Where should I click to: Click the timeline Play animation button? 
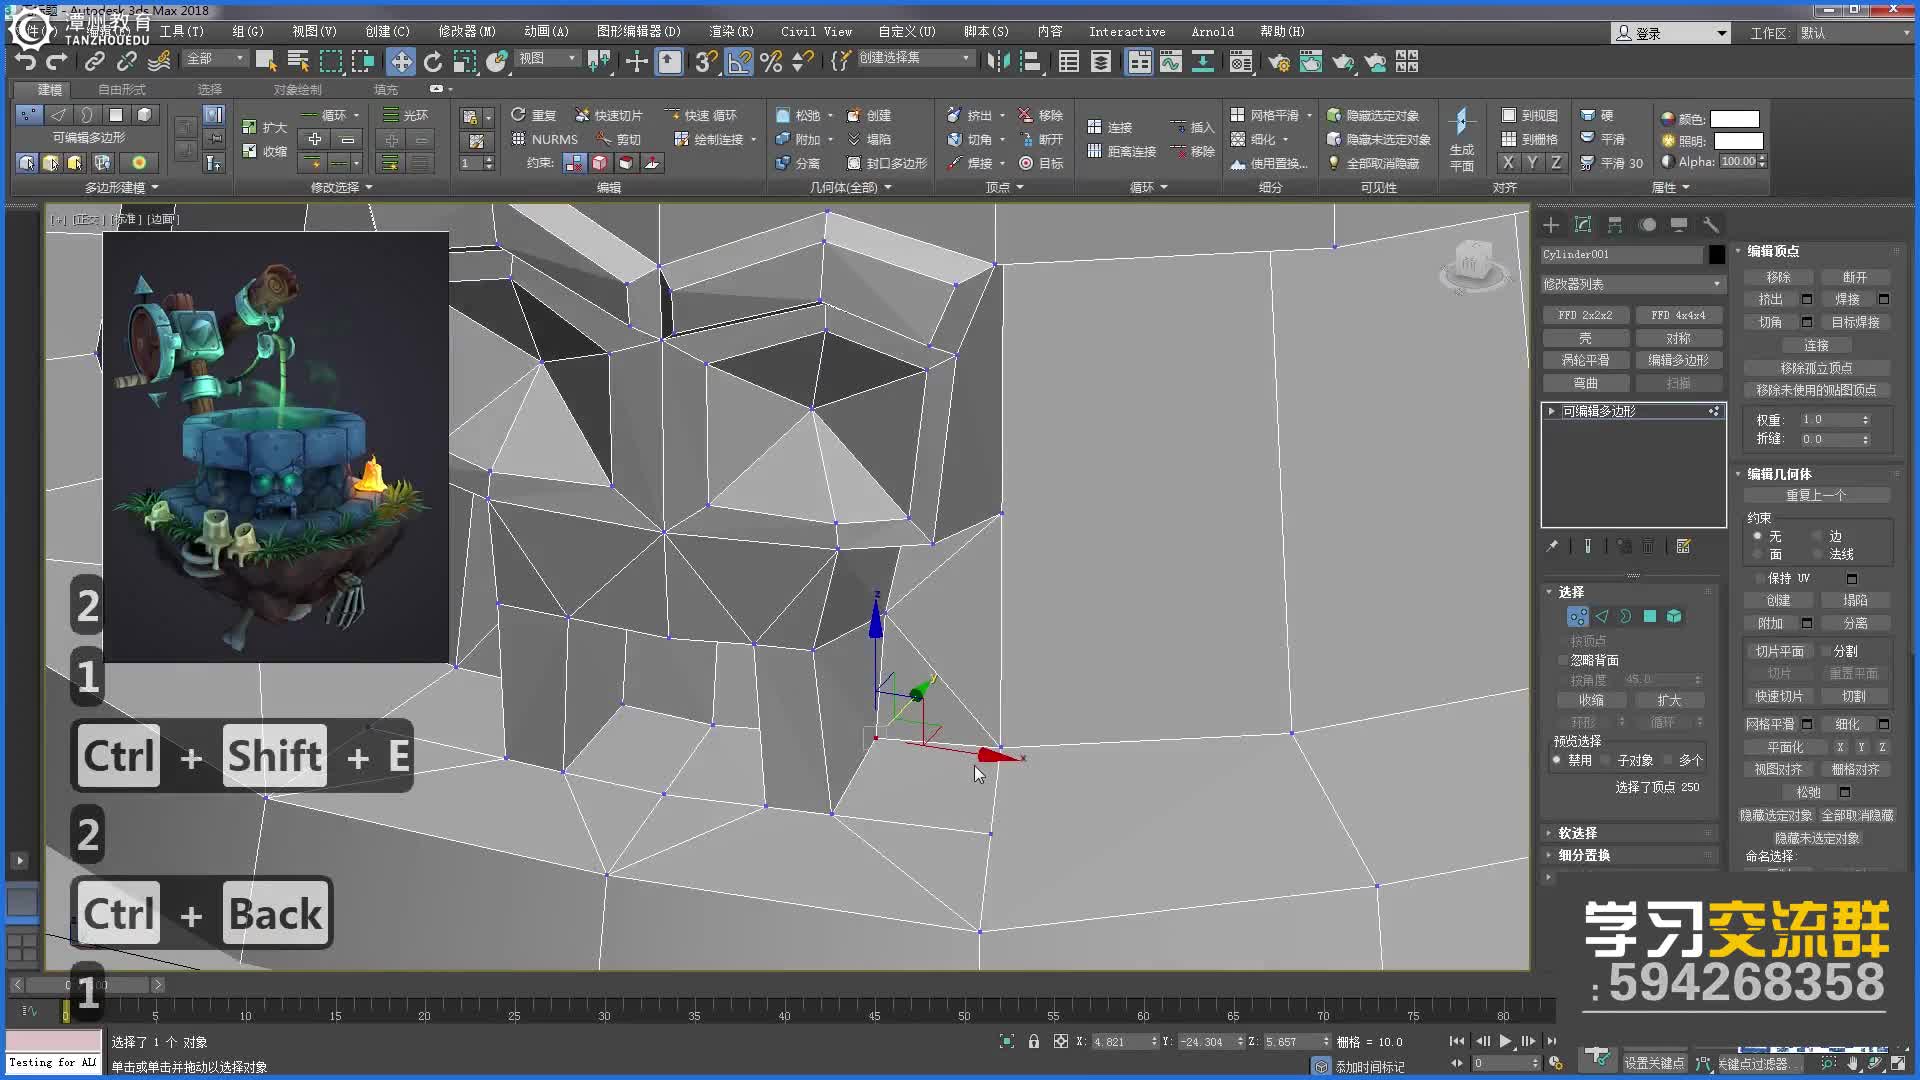coord(1504,1041)
